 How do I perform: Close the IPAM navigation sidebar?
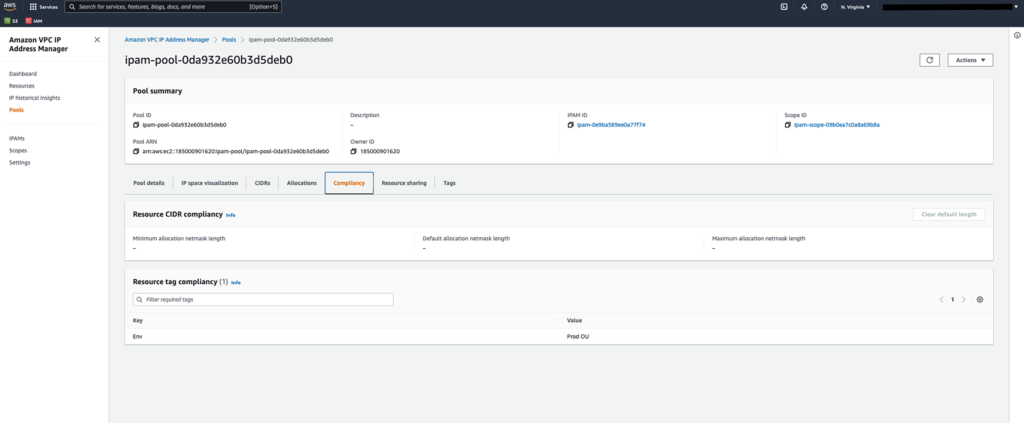pyautogui.click(x=97, y=40)
